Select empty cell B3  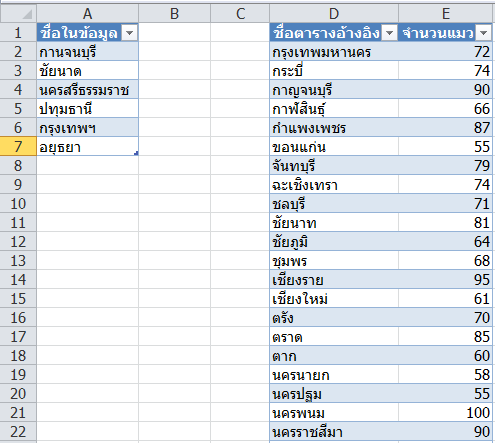tap(174, 71)
